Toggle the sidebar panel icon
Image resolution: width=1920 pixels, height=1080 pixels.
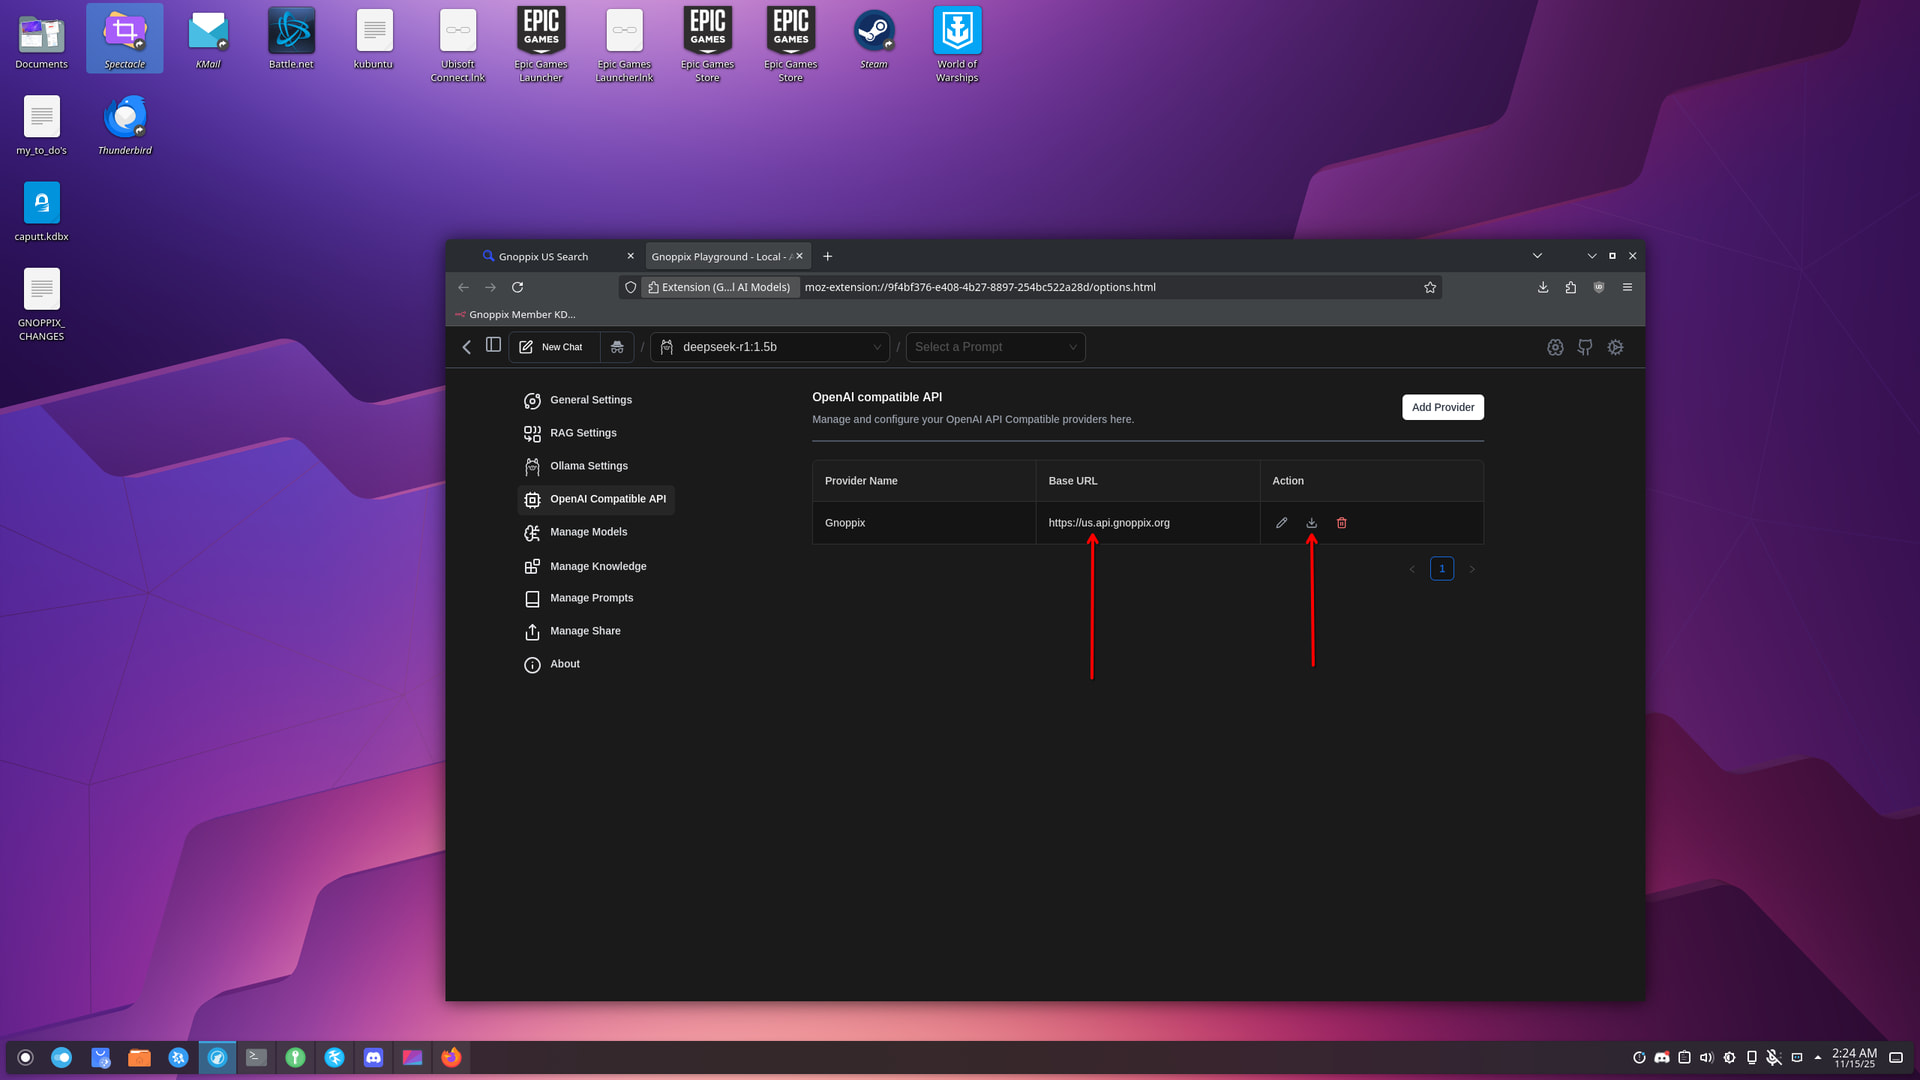click(493, 345)
